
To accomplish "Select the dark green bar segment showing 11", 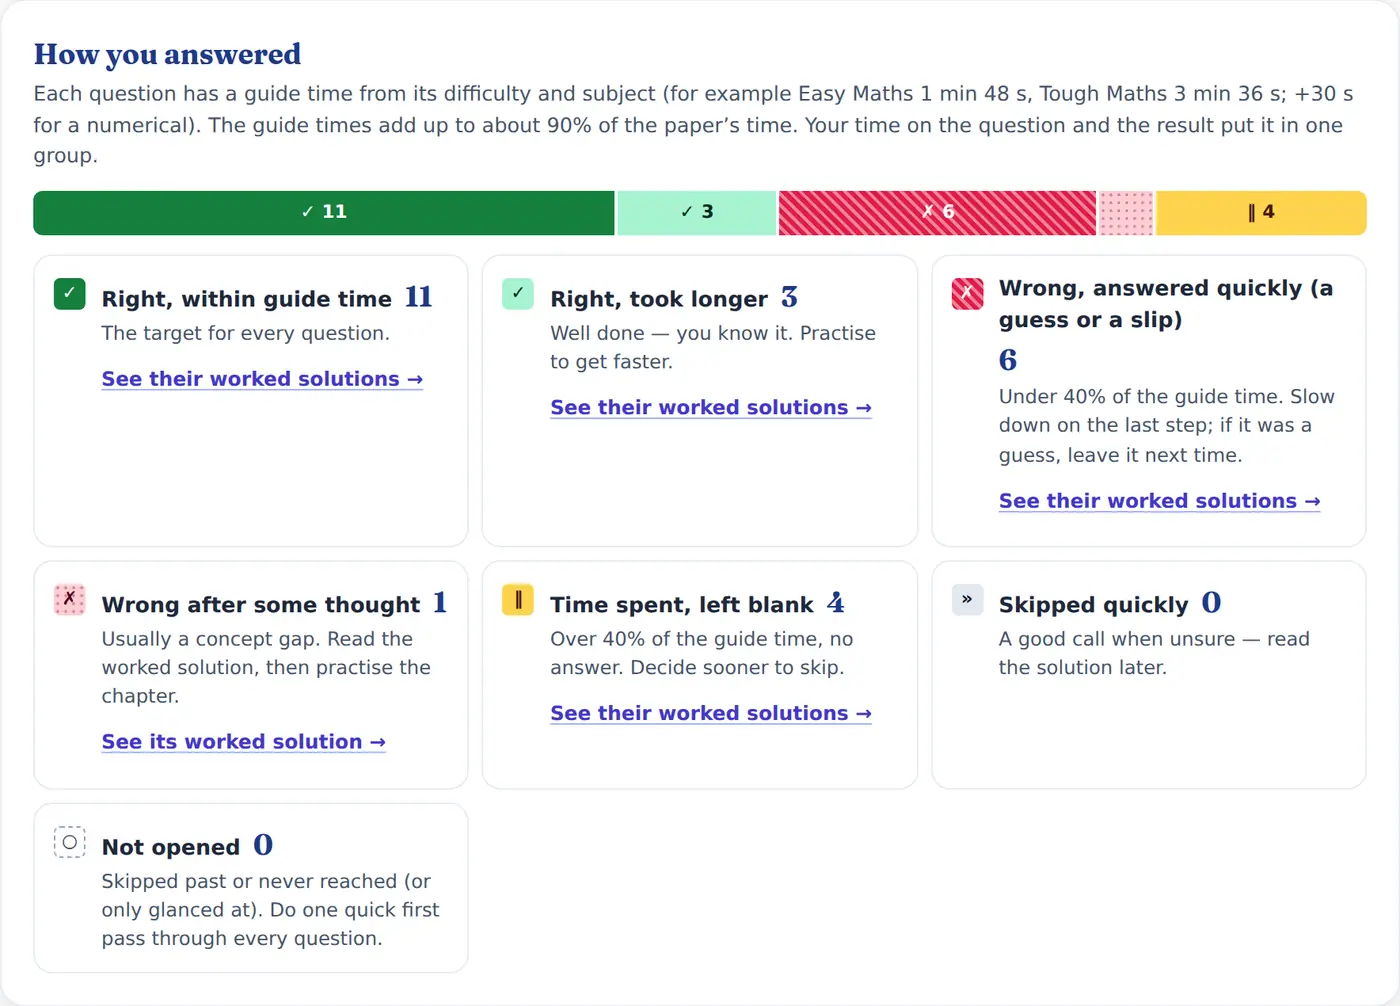I will pyautogui.click(x=324, y=213).
